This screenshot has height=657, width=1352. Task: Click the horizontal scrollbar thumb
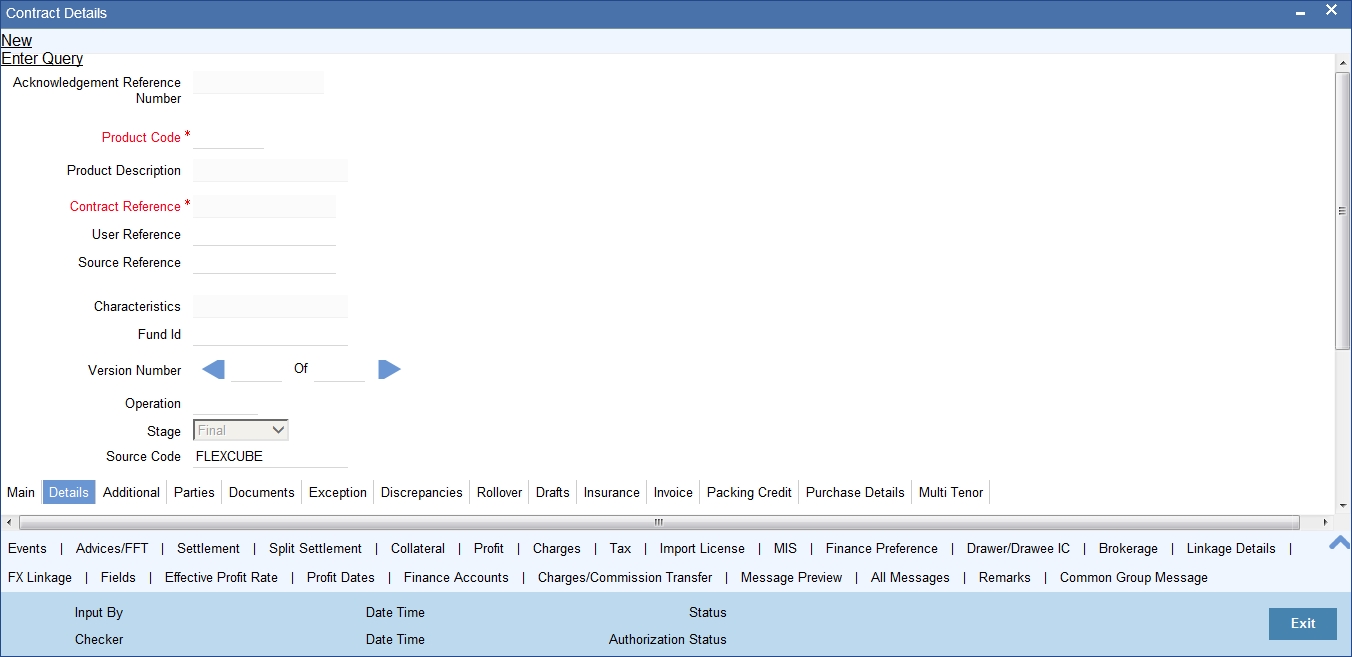[659, 522]
